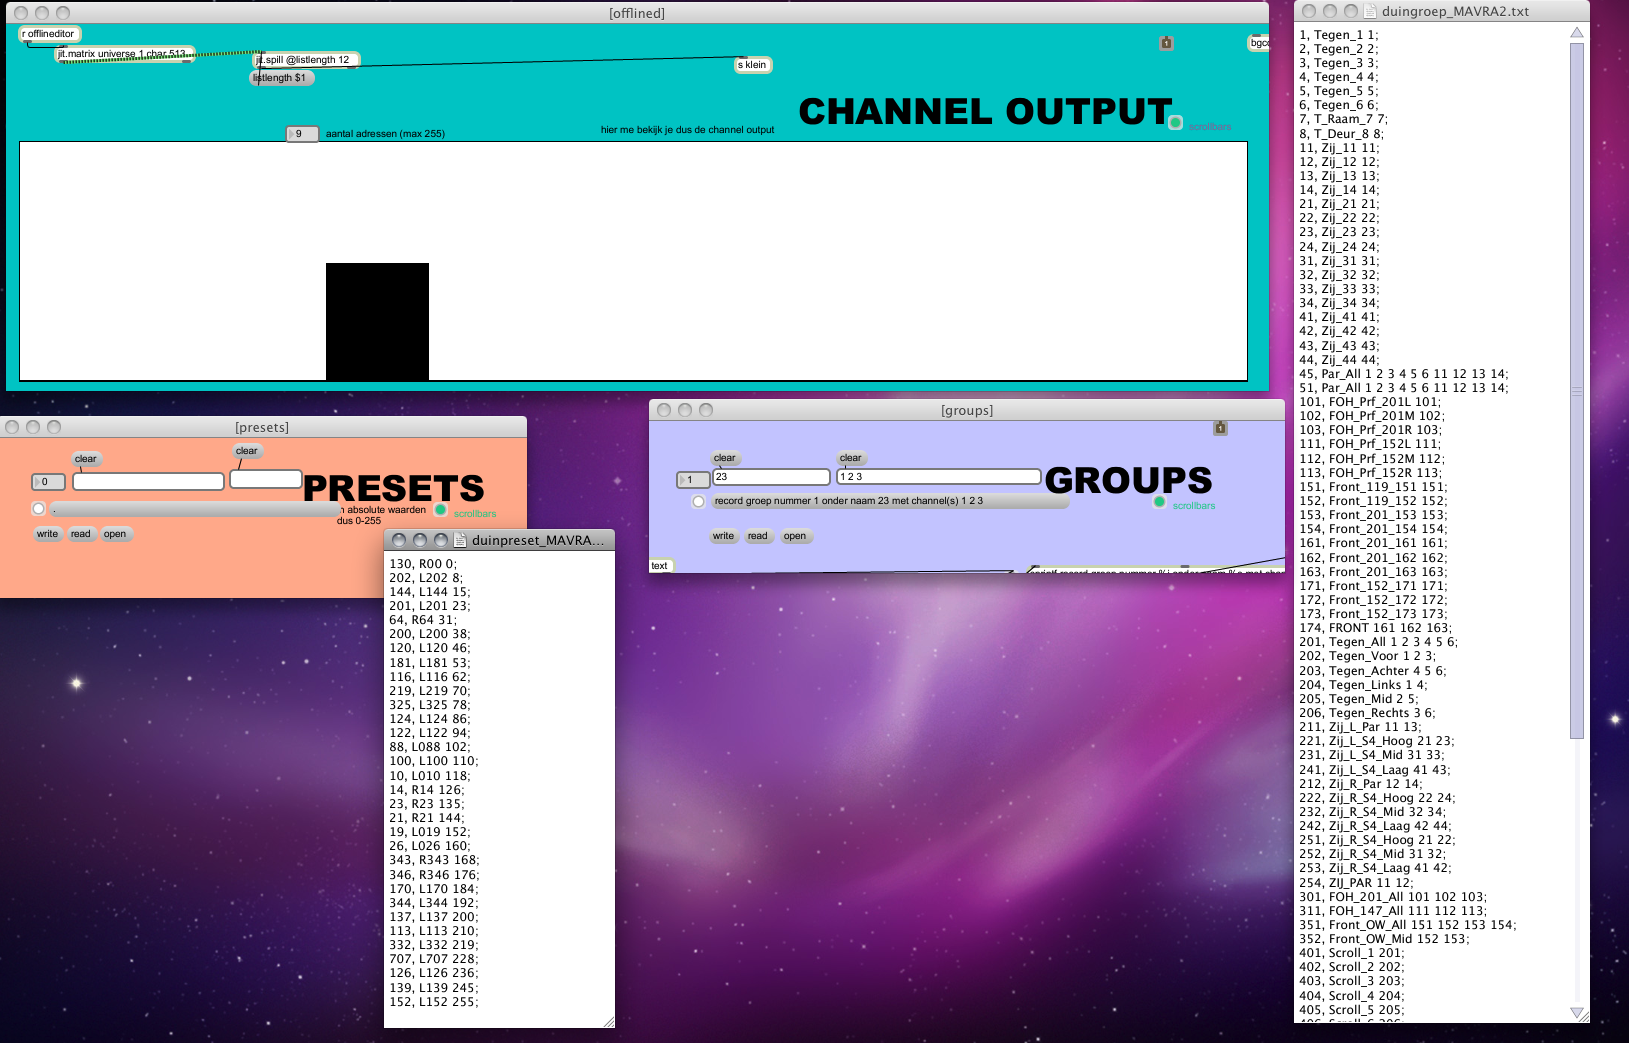Click the [presets] window title bar
This screenshot has height=1043, width=1629.
point(262,427)
